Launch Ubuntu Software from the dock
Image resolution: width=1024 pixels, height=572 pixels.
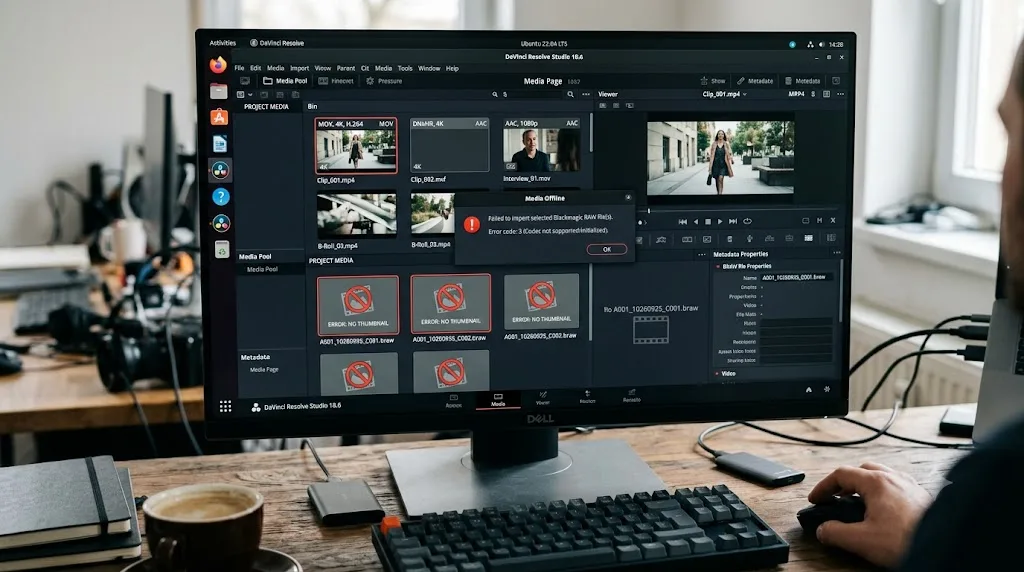219,117
